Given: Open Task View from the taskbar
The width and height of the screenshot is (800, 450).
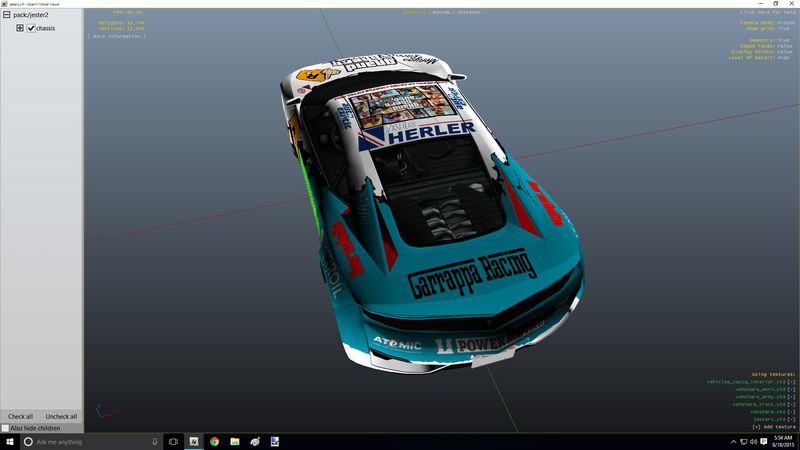Looking at the screenshot, I should tap(173, 442).
